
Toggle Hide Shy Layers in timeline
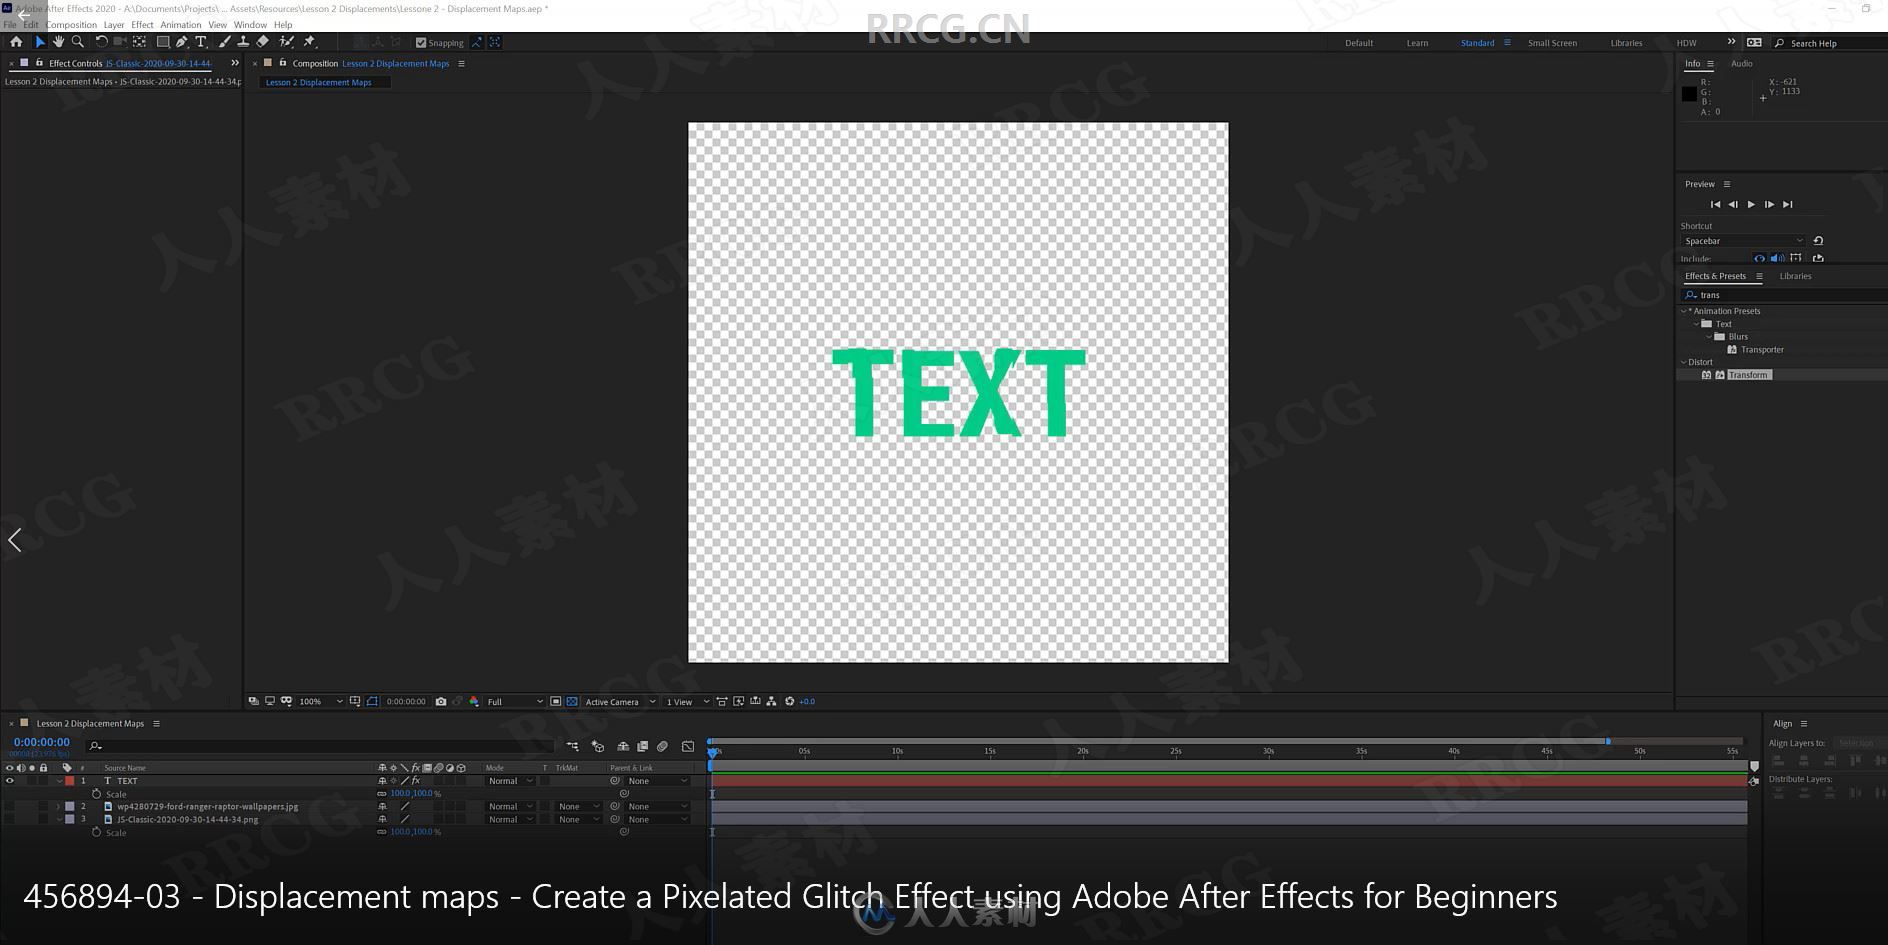[x=623, y=746]
